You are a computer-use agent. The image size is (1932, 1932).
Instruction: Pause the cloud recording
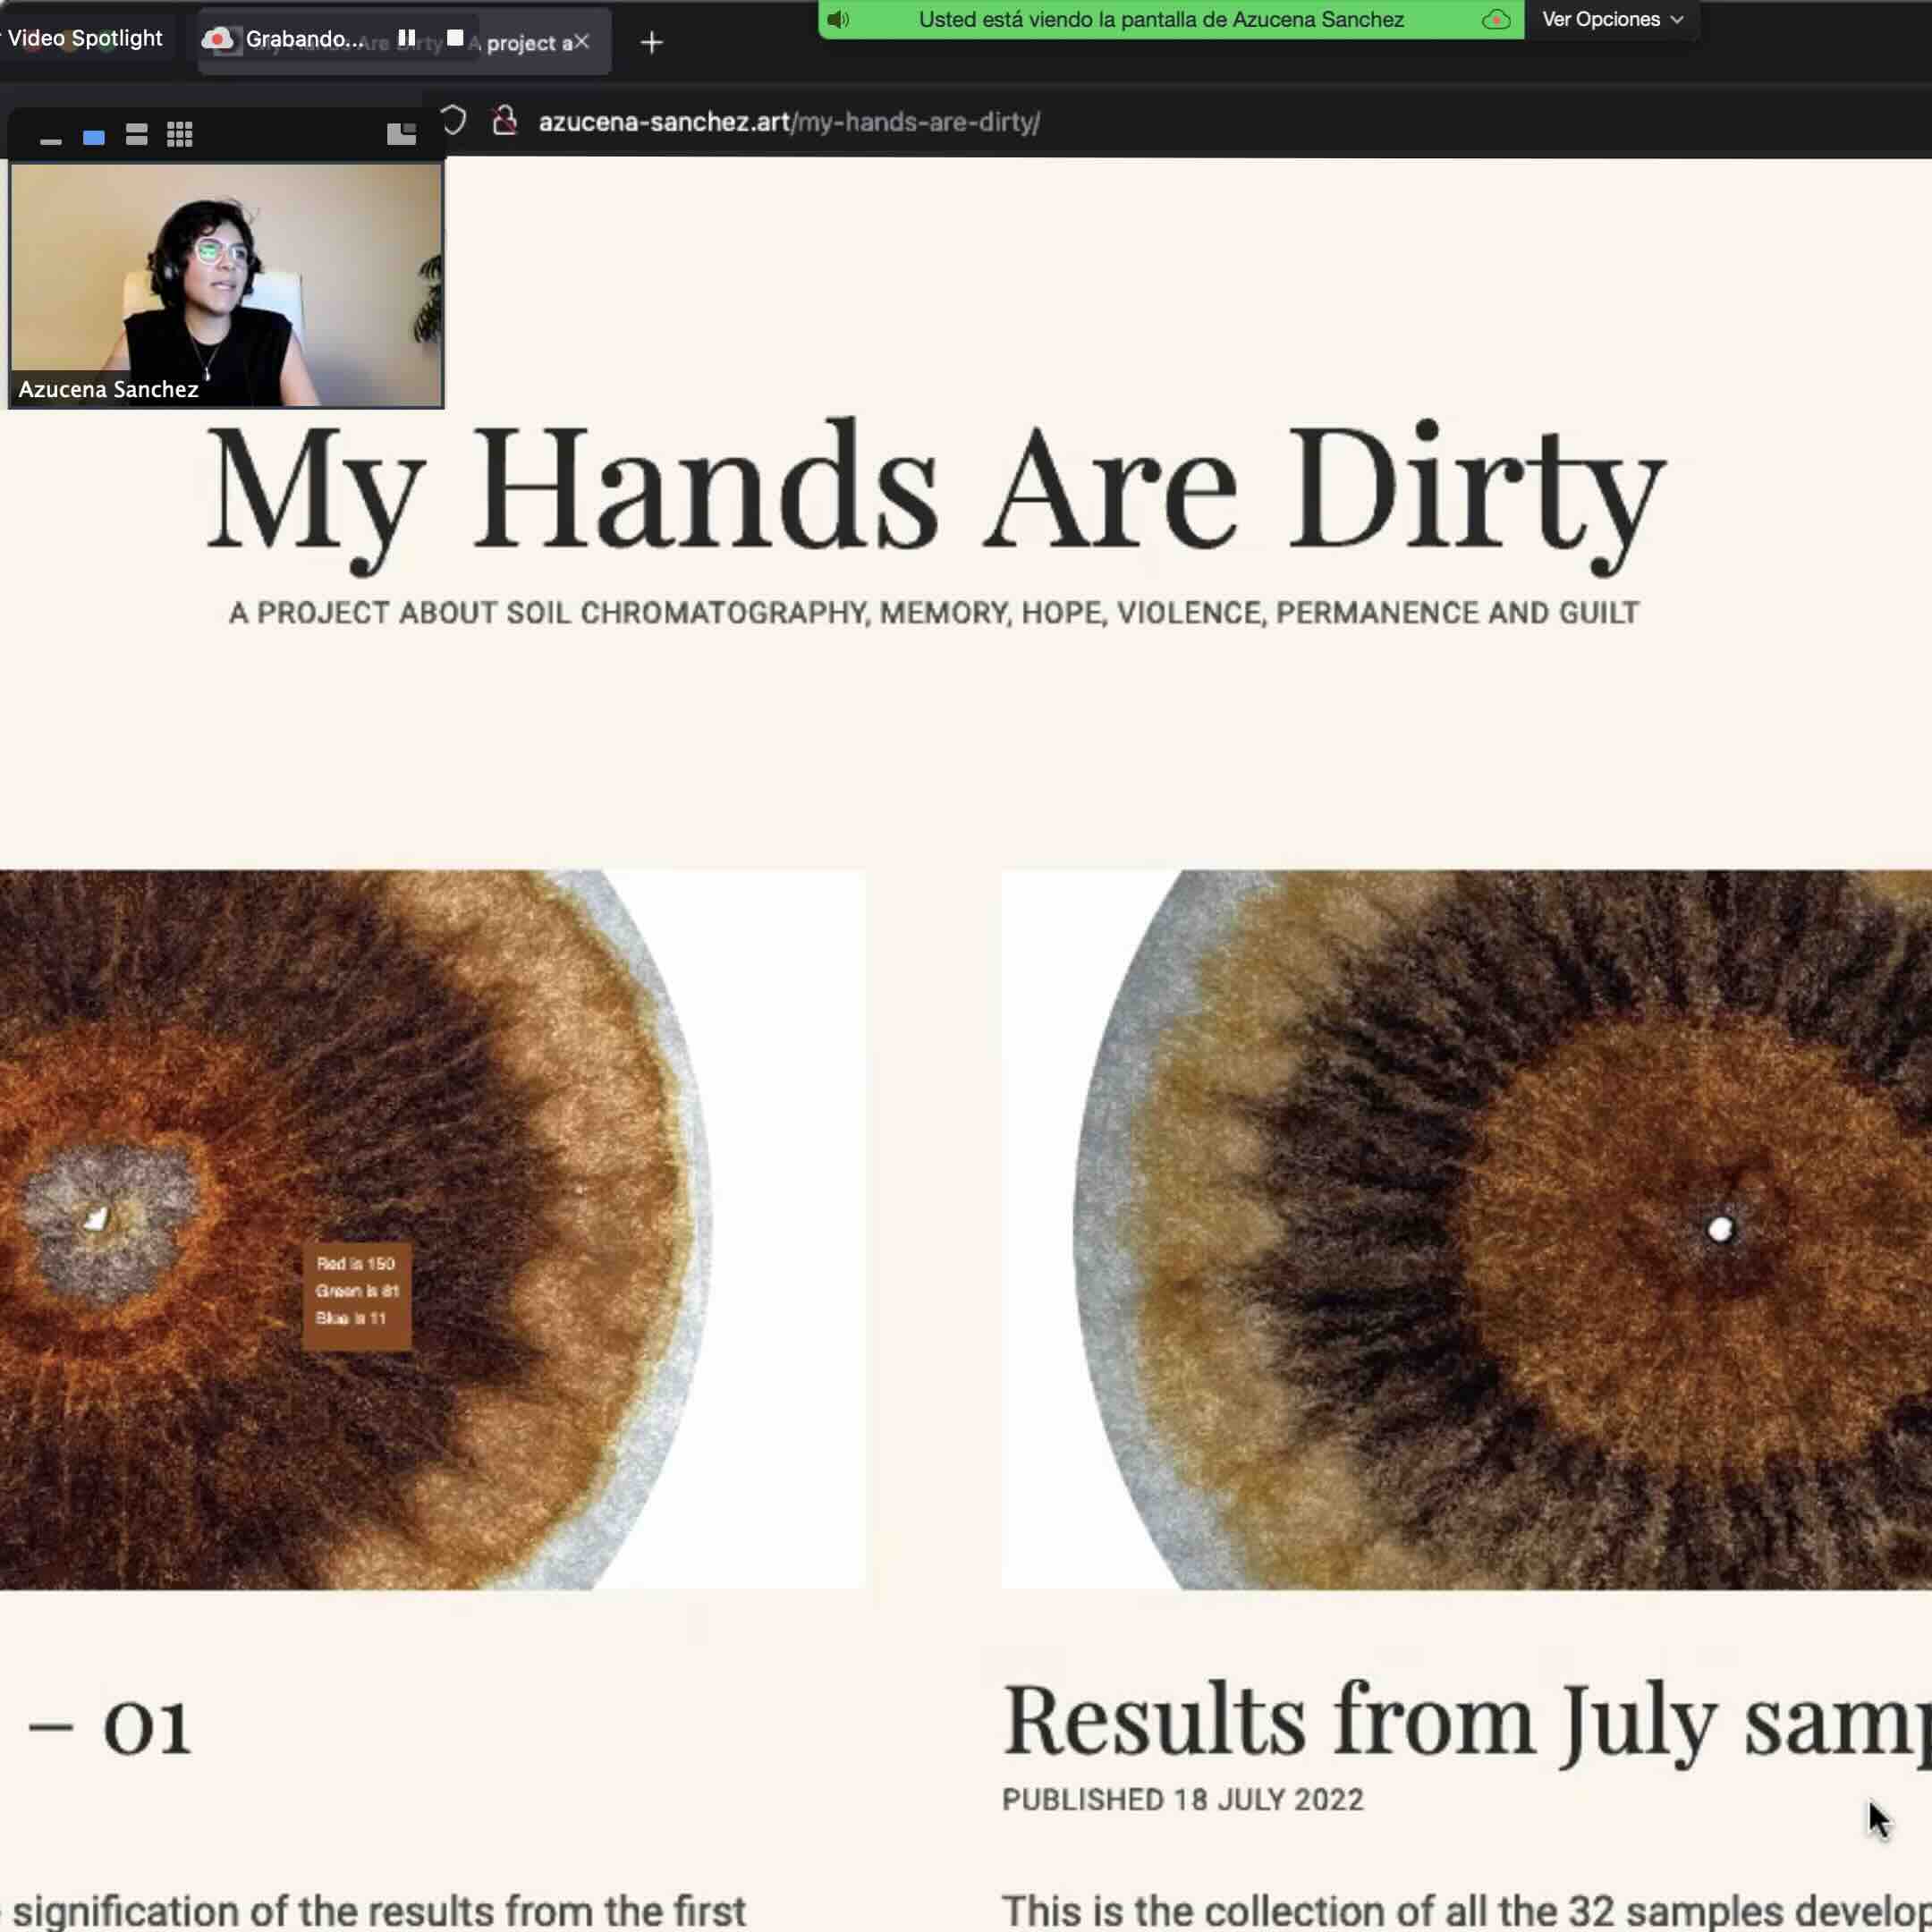(x=406, y=38)
